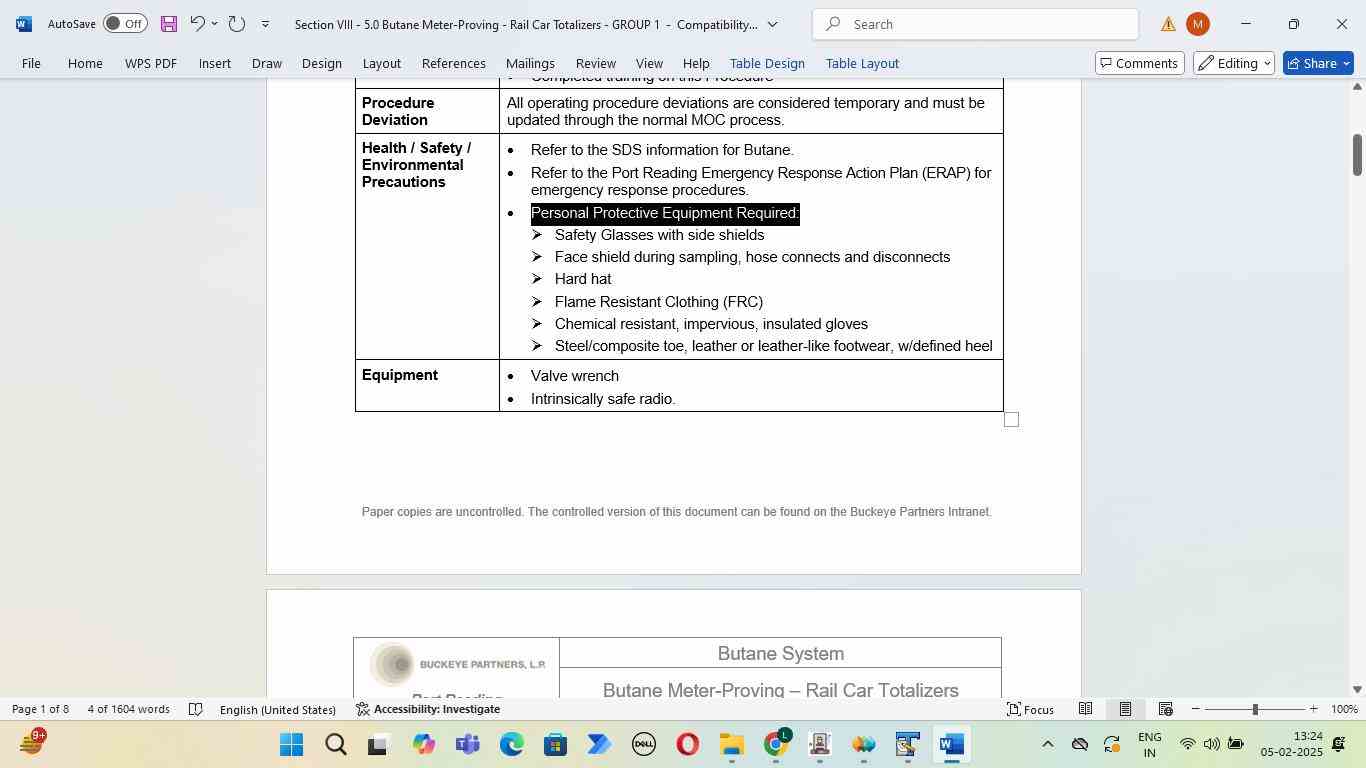Open the Dell app on taskbar

coord(644,745)
